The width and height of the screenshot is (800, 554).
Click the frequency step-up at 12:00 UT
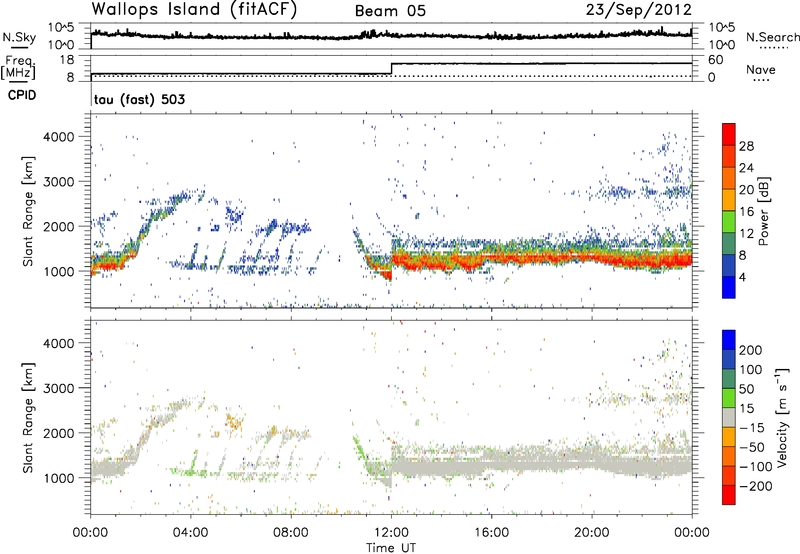[391, 69]
